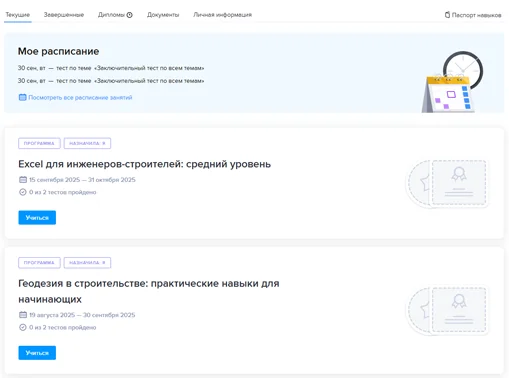
Task: Click tests progress text on Excel course
Action: pyautogui.click(x=63, y=192)
